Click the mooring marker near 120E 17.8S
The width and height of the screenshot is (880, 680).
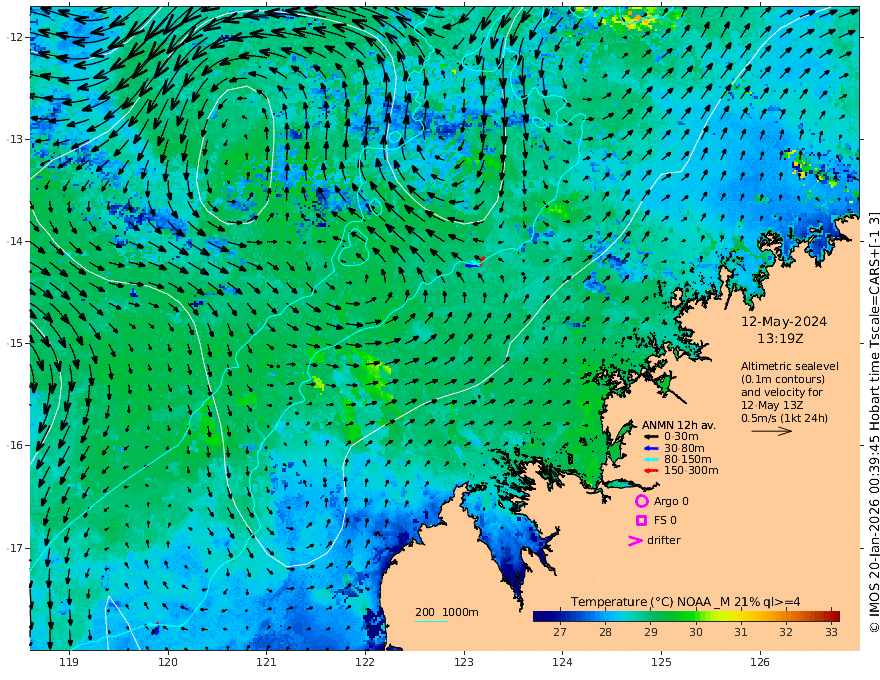156,629
